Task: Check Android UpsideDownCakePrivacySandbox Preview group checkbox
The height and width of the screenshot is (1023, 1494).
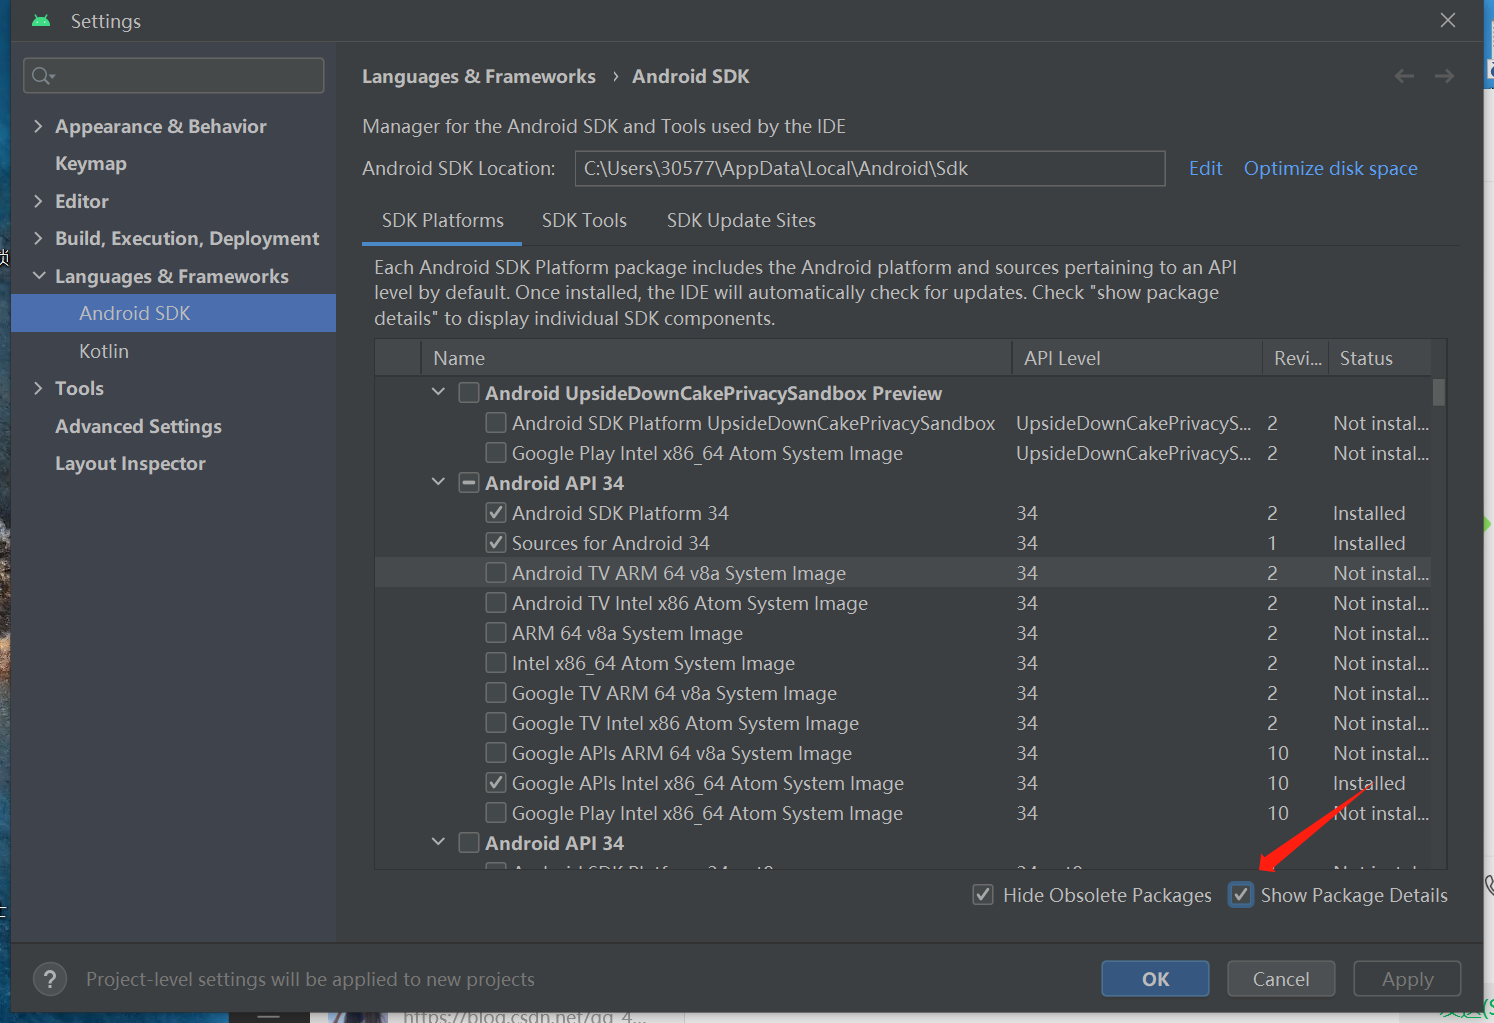Action: (x=468, y=393)
